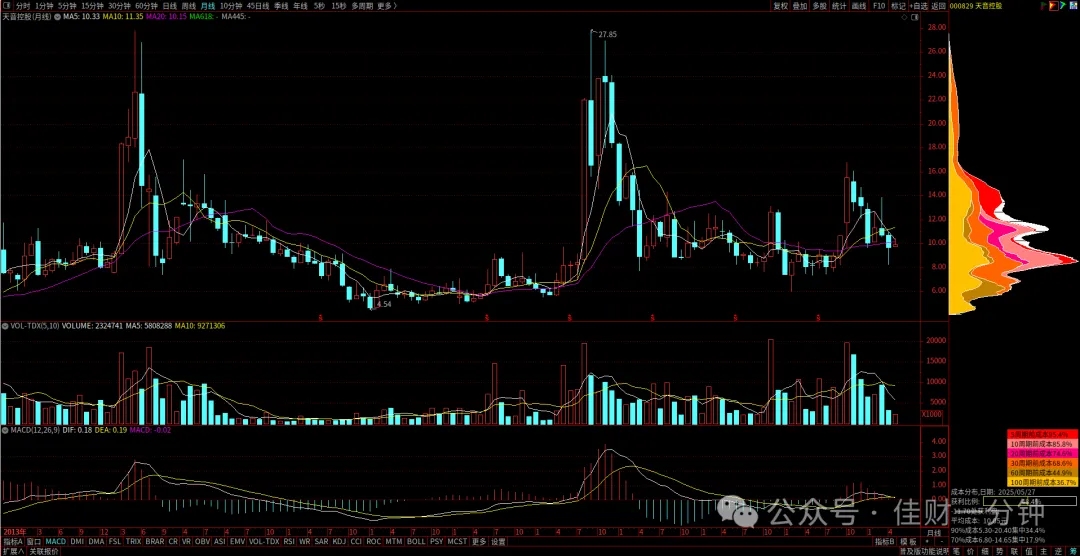Click the 指标A tab
The width and height of the screenshot is (1080, 556).
click(12, 542)
